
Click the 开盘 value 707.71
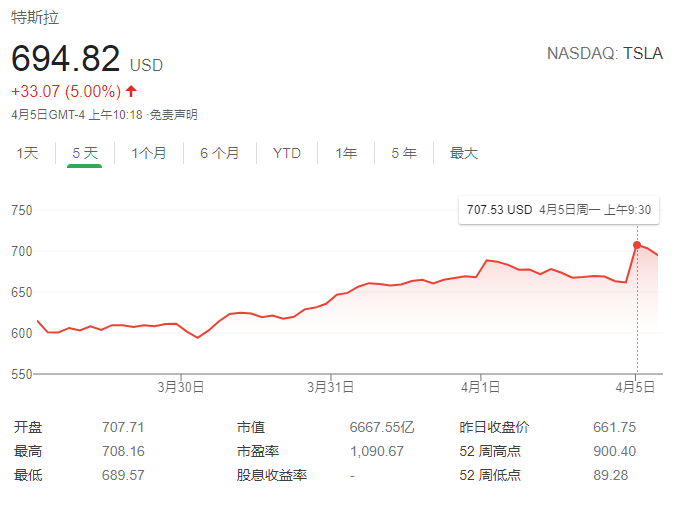pos(123,427)
